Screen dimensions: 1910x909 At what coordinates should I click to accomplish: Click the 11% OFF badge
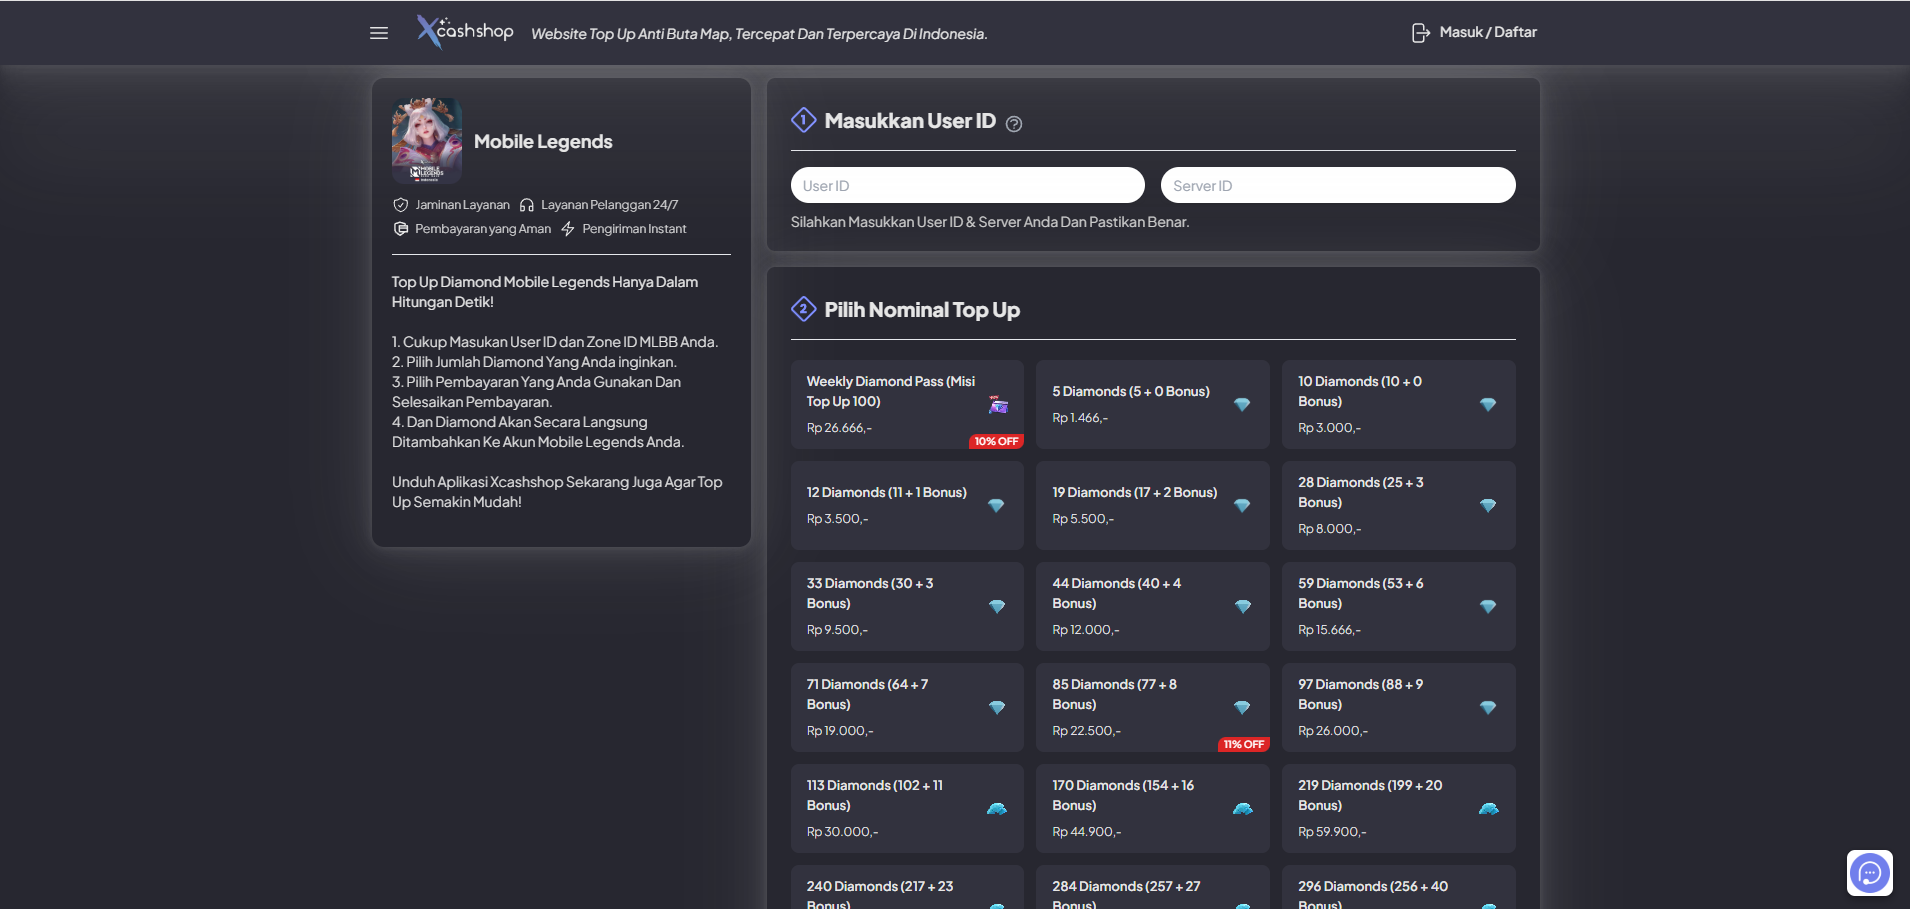tap(1243, 744)
